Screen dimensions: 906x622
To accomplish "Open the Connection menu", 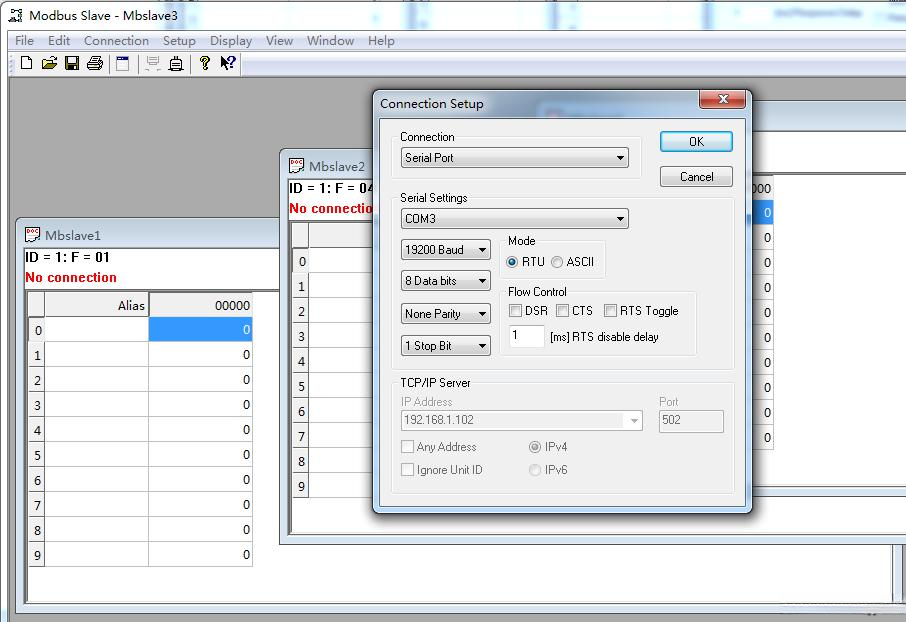I will [116, 41].
